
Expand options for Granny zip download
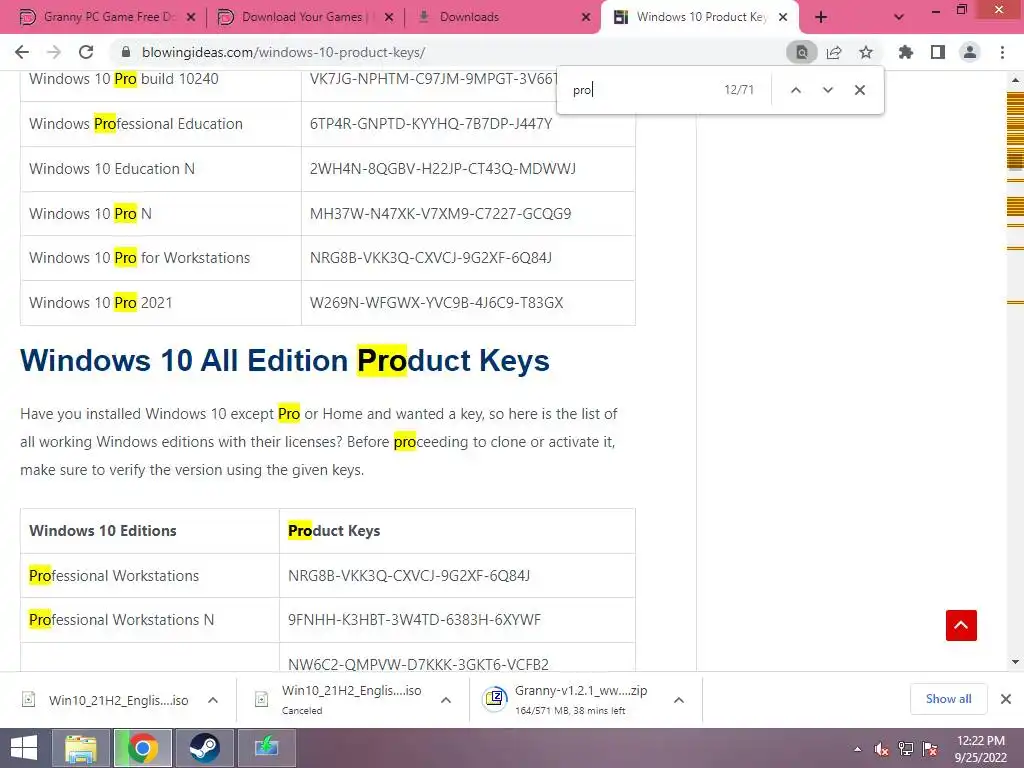[679, 700]
